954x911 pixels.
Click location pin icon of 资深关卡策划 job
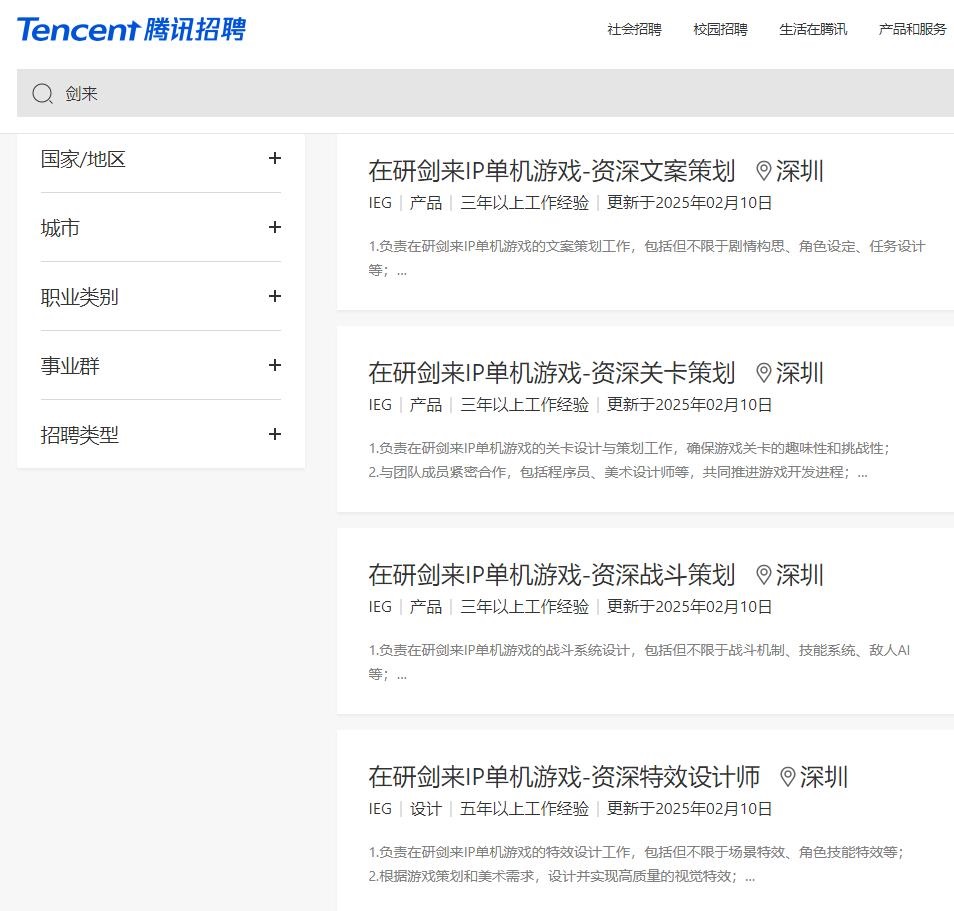tap(764, 373)
